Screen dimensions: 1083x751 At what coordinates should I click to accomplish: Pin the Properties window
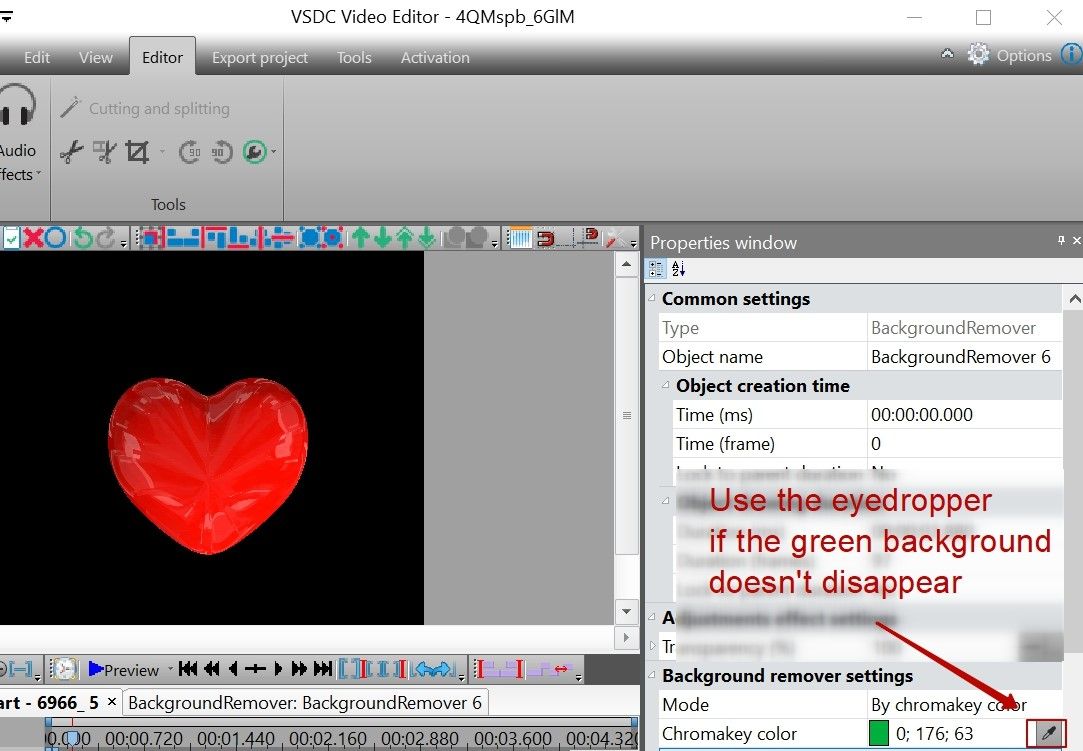[1061, 240]
